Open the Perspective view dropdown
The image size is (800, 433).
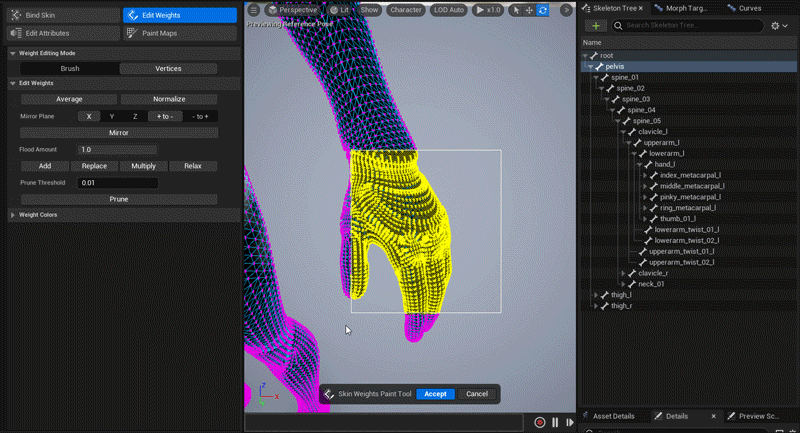[293, 10]
